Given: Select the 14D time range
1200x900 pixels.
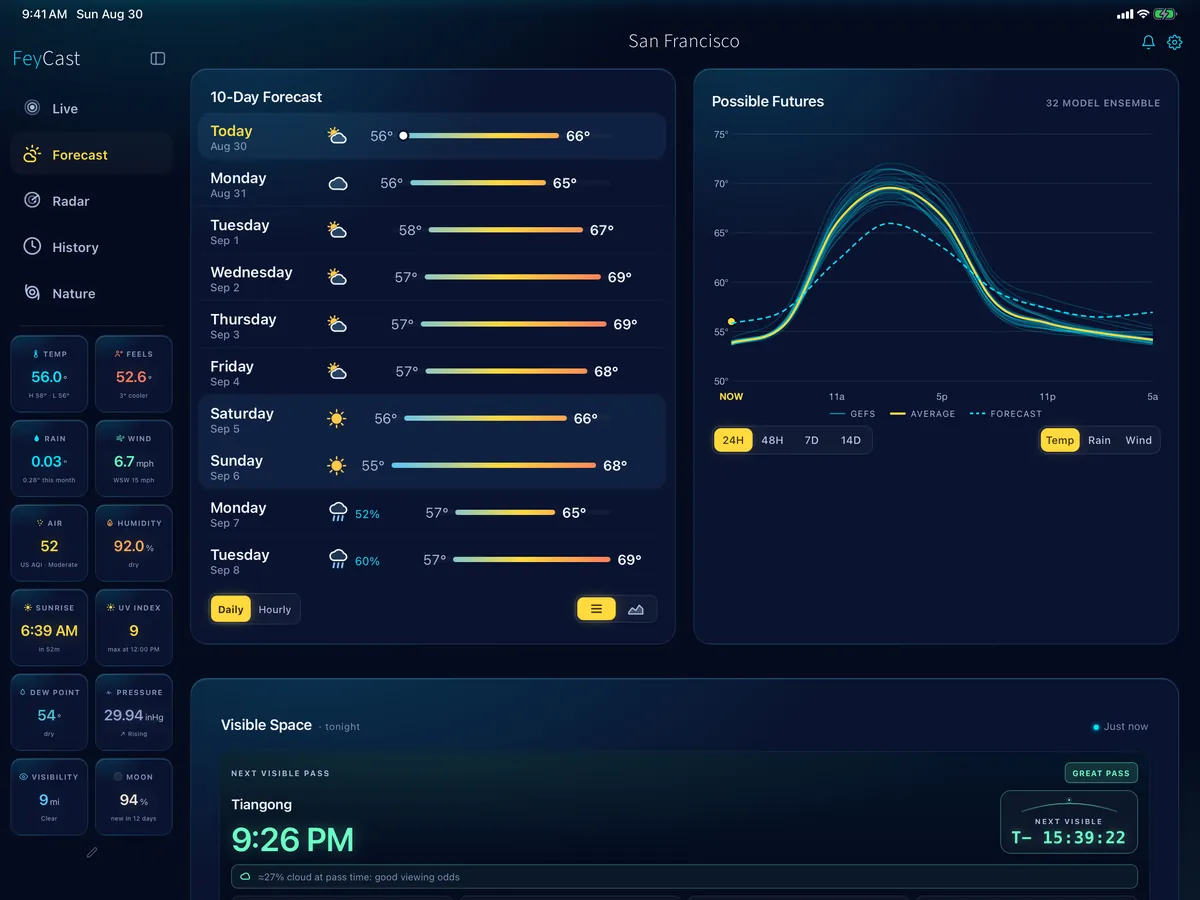Looking at the screenshot, I should click(x=851, y=440).
